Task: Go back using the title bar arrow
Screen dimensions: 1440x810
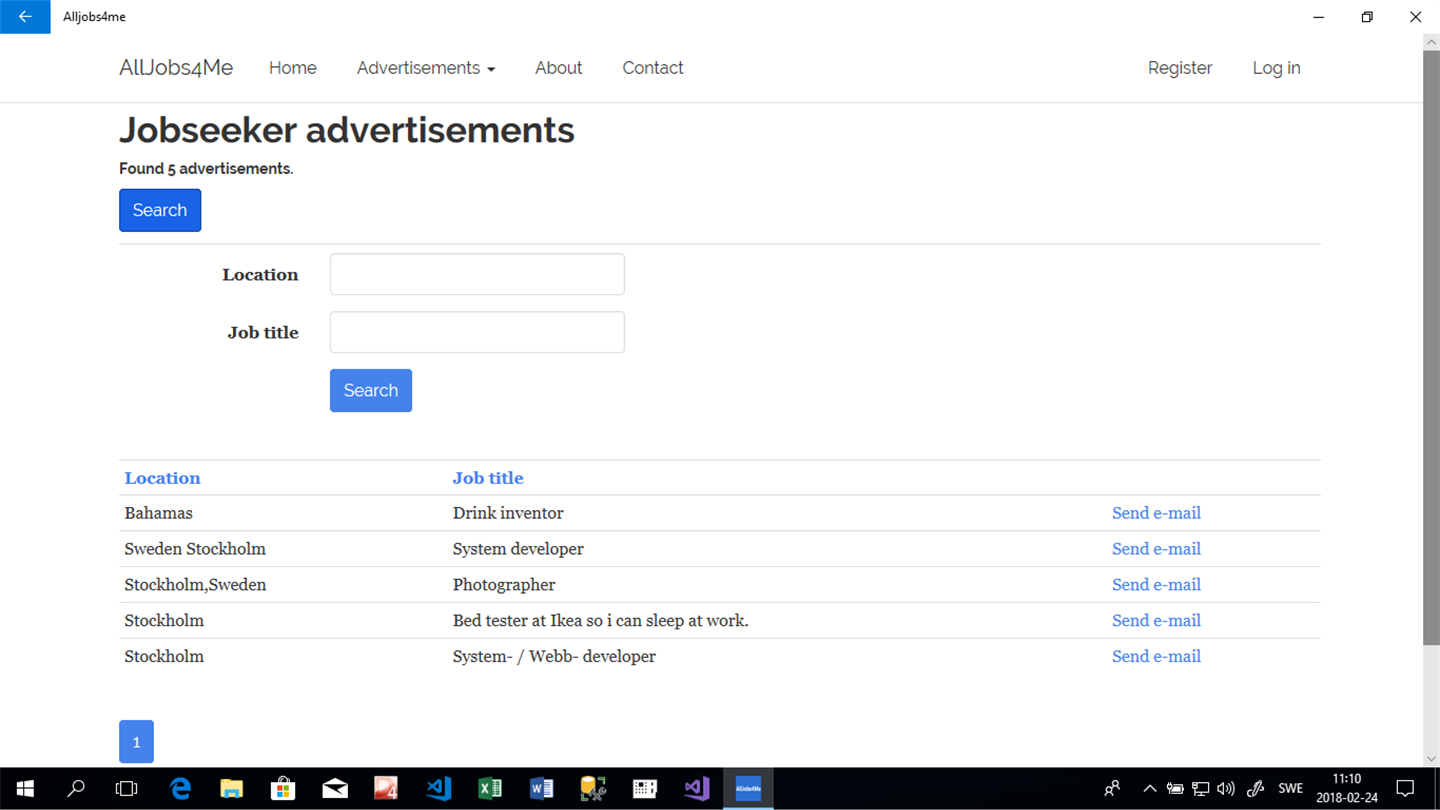Action: [25, 17]
